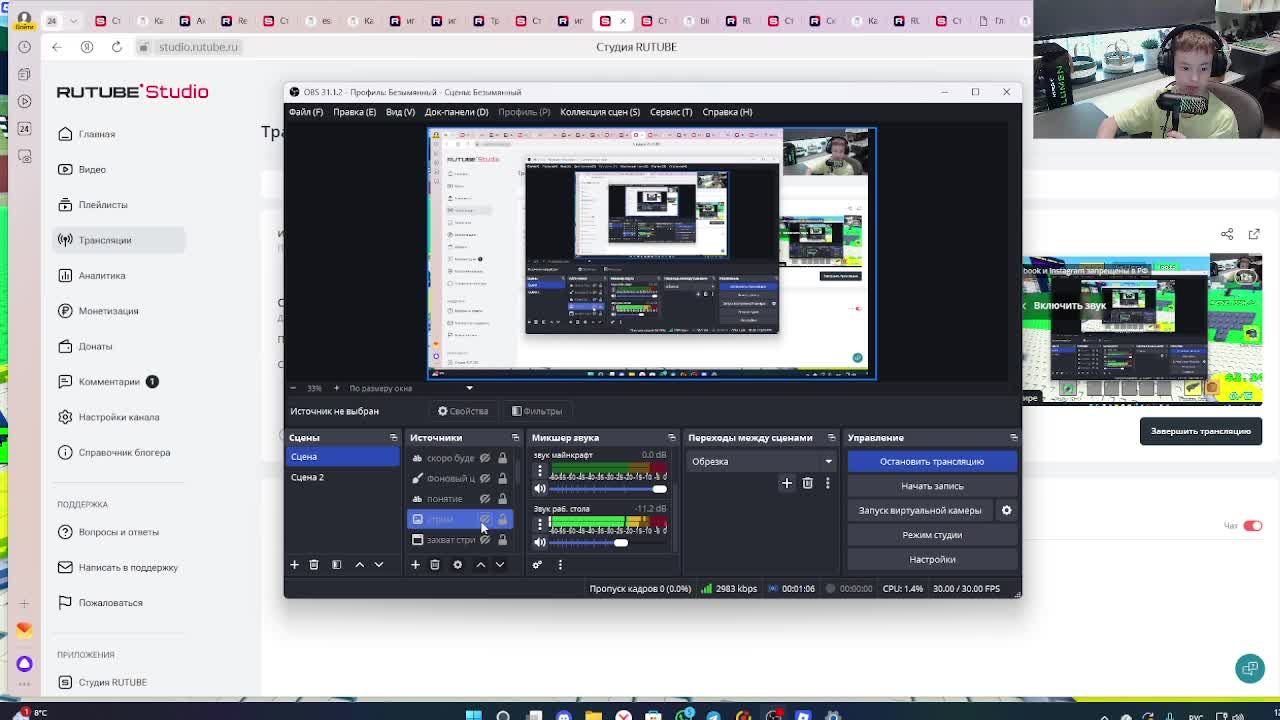This screenshot has width=1280, height=720.
Task: Move scene down in Сцены panel
Action: coord(379,565)
